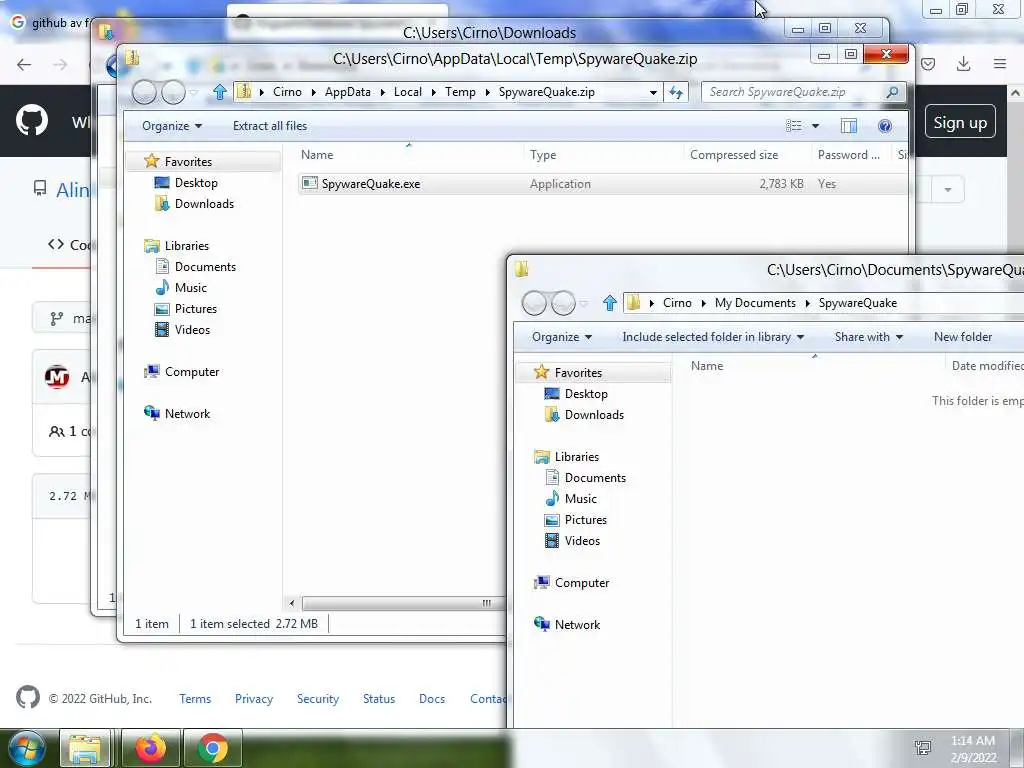
Task: Open the Docs link in the GitHub footer
Action: [432, 699]
